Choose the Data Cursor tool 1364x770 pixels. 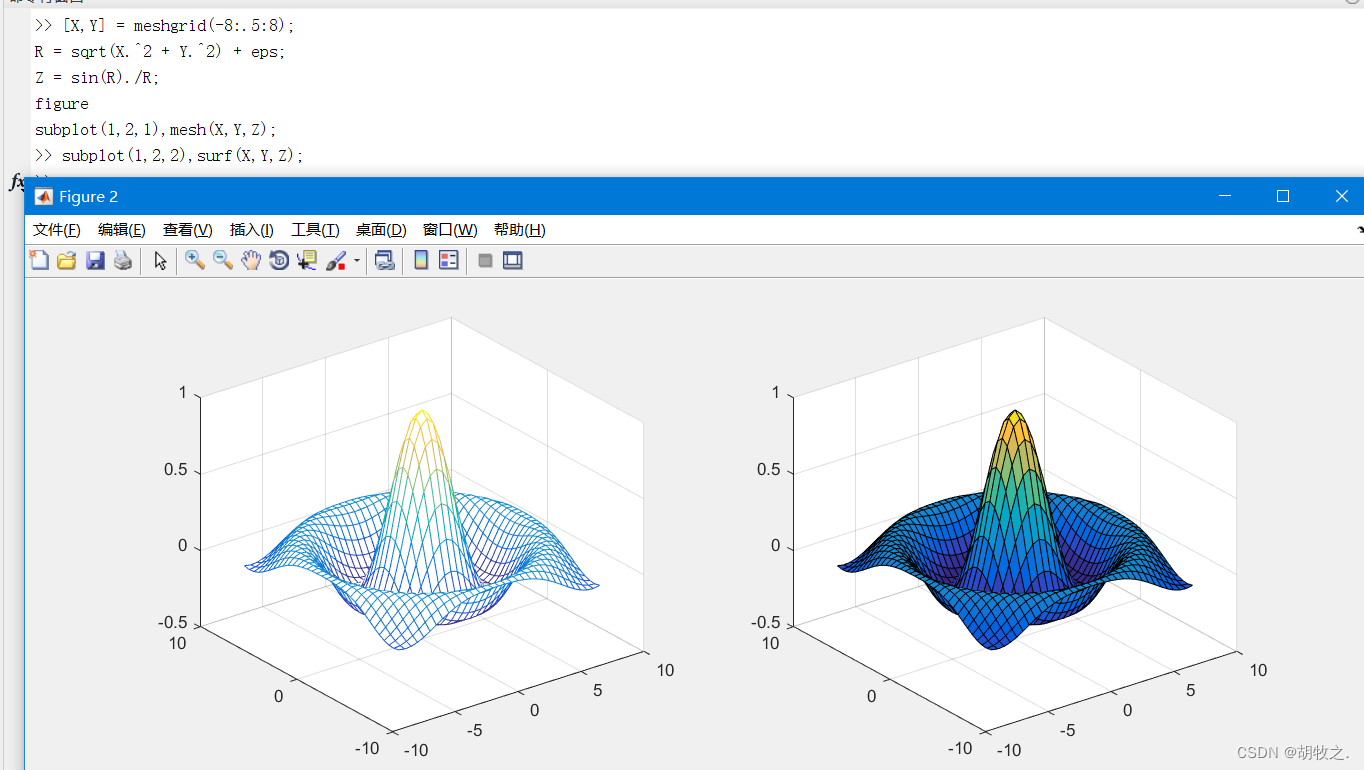click(x=307, y=261)
